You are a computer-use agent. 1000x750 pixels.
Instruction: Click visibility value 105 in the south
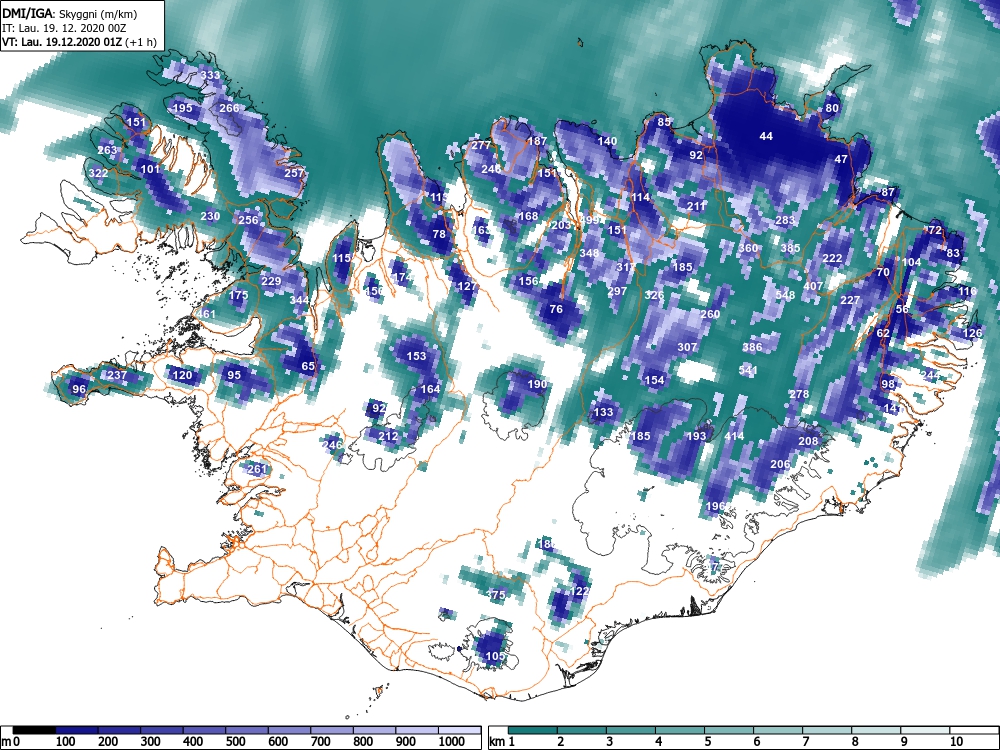point(496,656)
